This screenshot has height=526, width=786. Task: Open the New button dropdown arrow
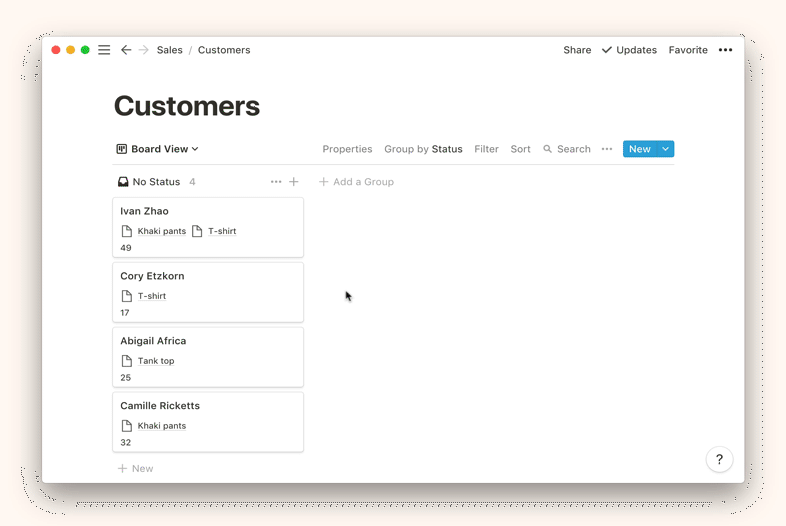coord(666,149)
